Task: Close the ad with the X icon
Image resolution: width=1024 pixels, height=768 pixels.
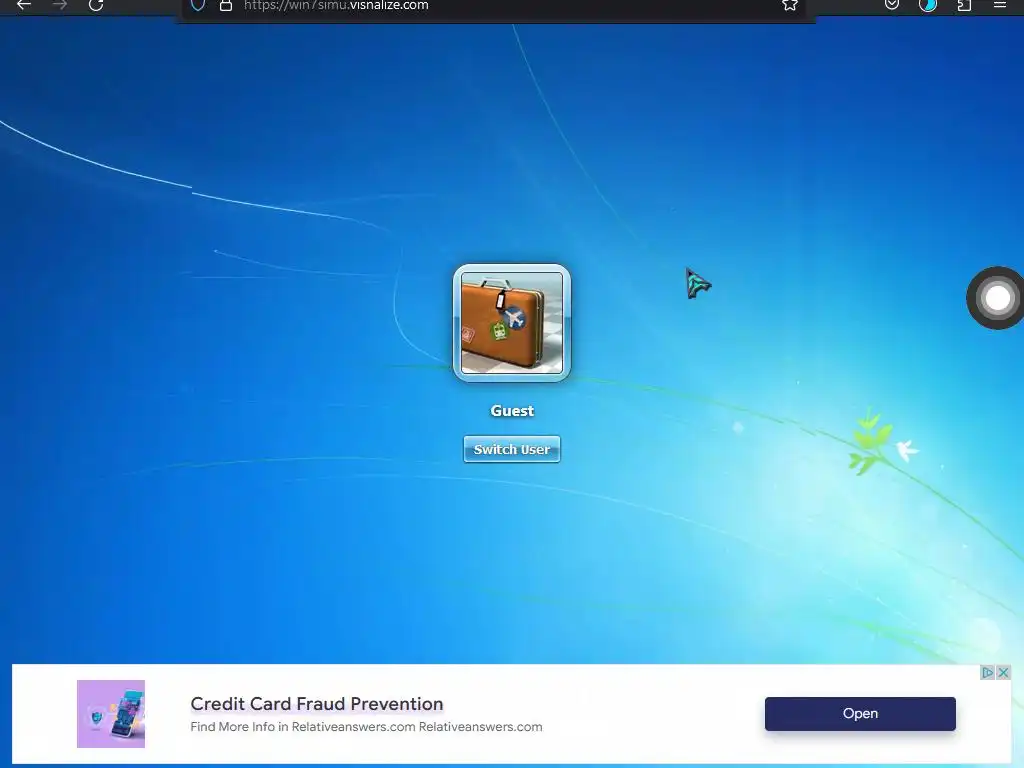Action: [x=1004, y=672]
